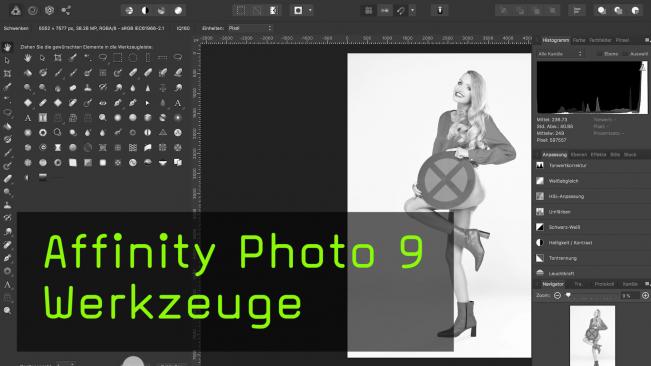Viewport: 651px width, 366px height.
Task: Open the alignment options toolbar icon
Action: pyautogui.click(x=577, y=11)
